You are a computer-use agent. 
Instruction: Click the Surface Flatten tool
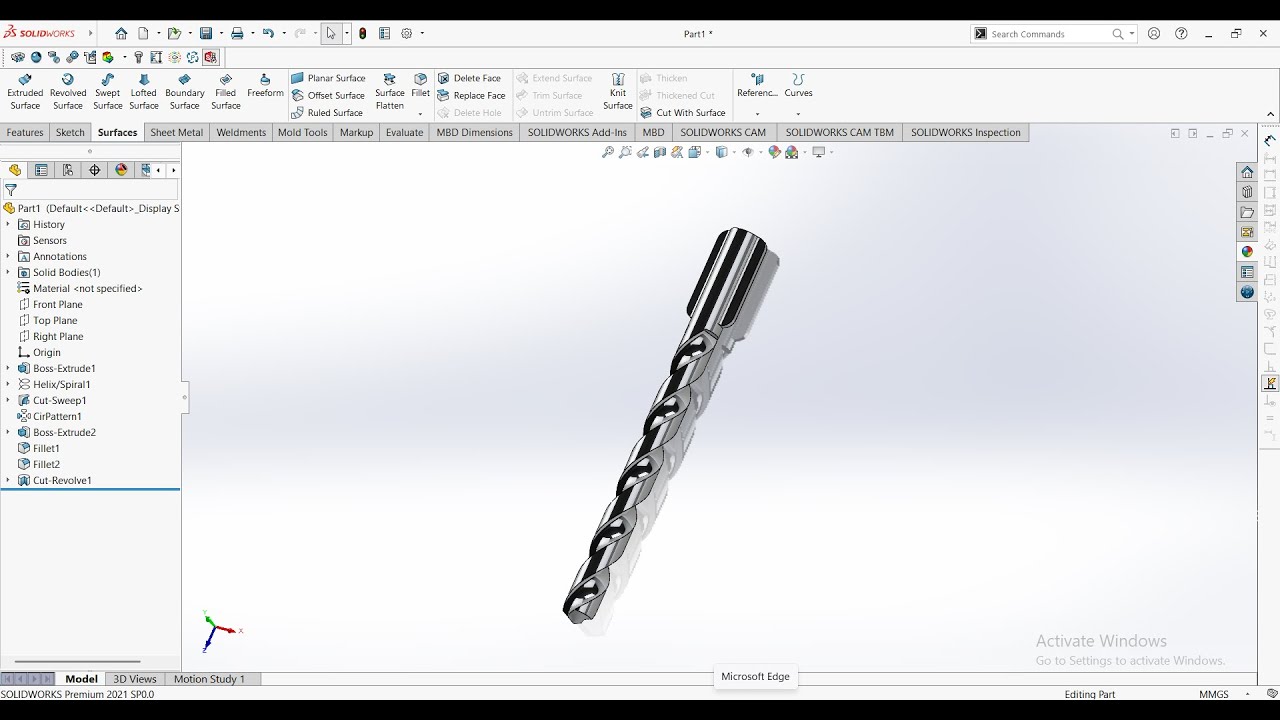tap(390, 91)
